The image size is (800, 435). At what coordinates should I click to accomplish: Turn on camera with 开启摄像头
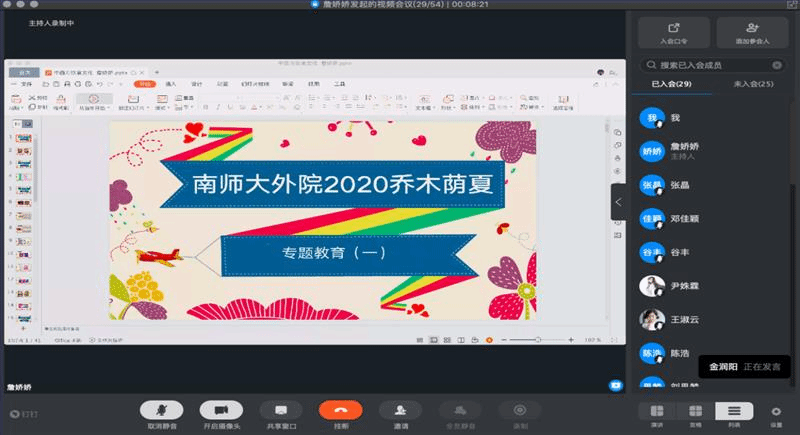(x=221, y=410)
